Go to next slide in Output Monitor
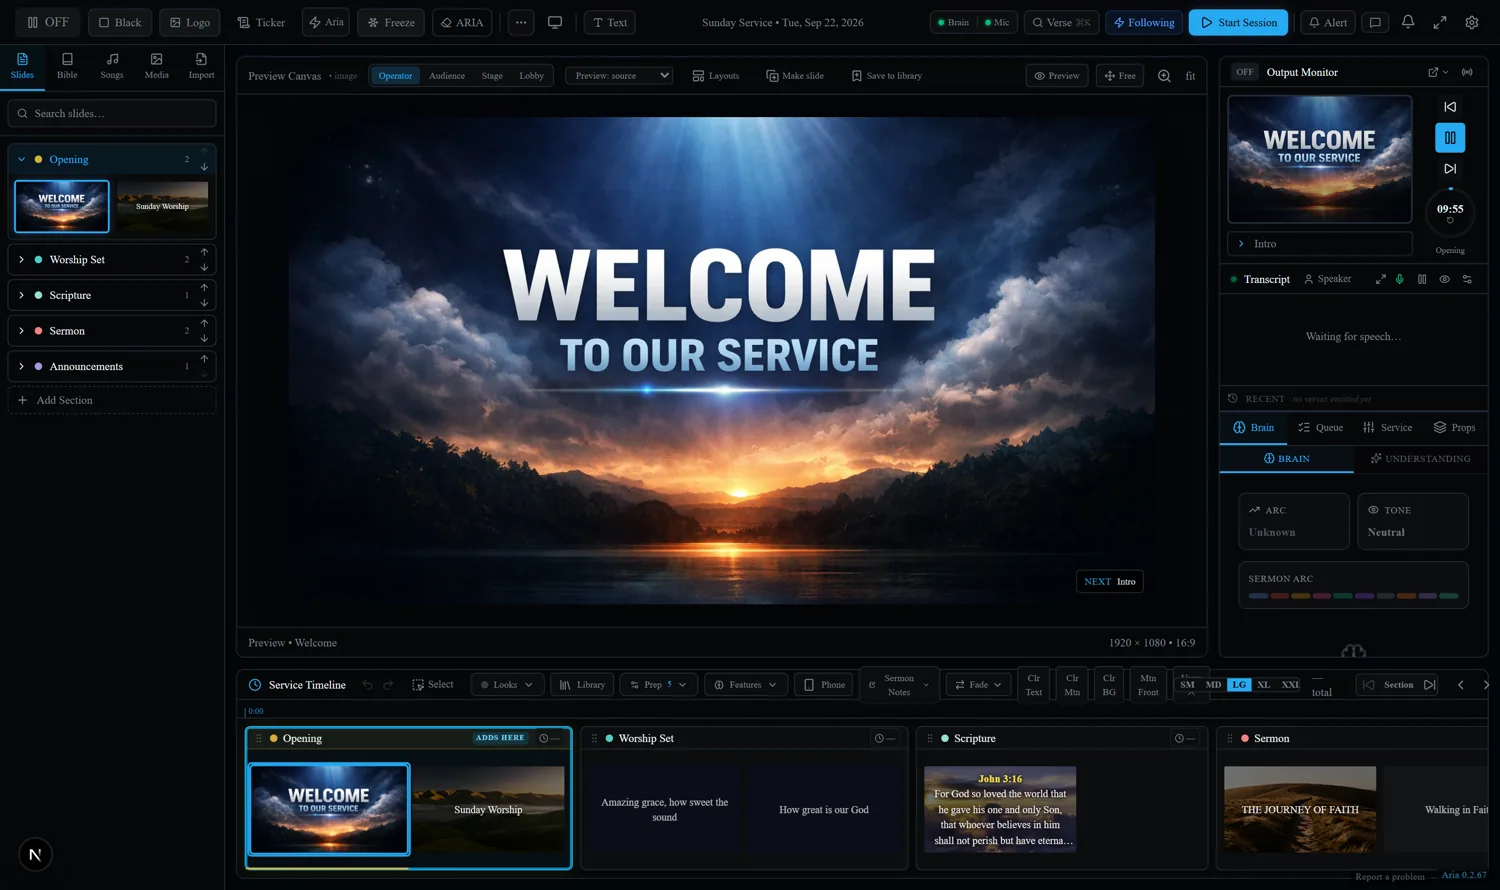Image resolution: width=1500 pixels, height=890 pixels. click(1450, 168)
